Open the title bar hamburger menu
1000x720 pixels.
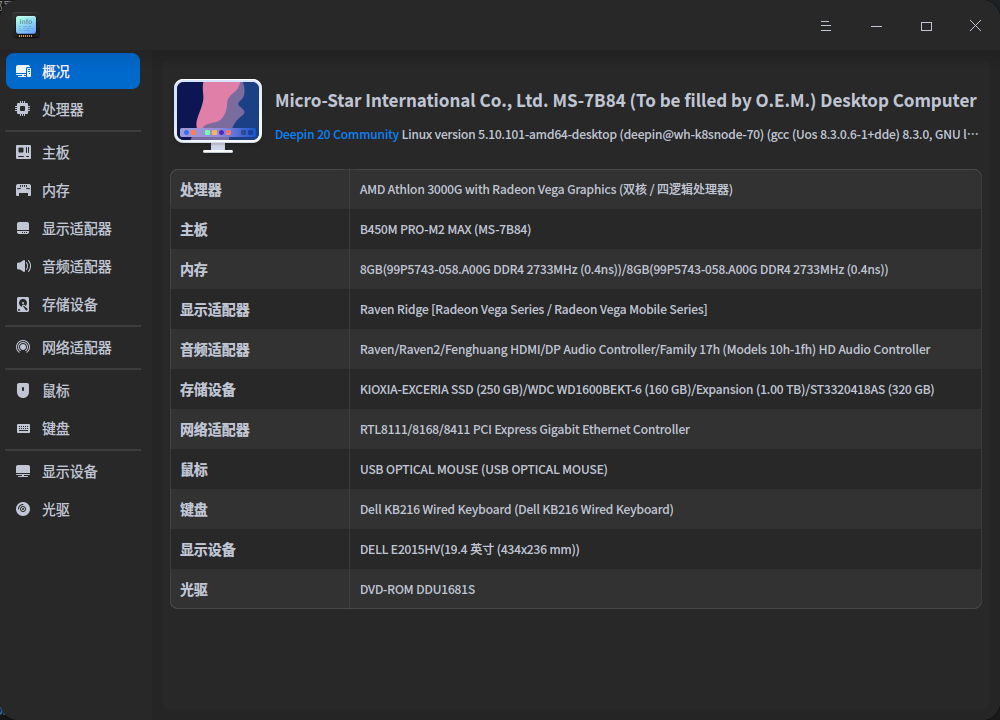click(826, 26)
